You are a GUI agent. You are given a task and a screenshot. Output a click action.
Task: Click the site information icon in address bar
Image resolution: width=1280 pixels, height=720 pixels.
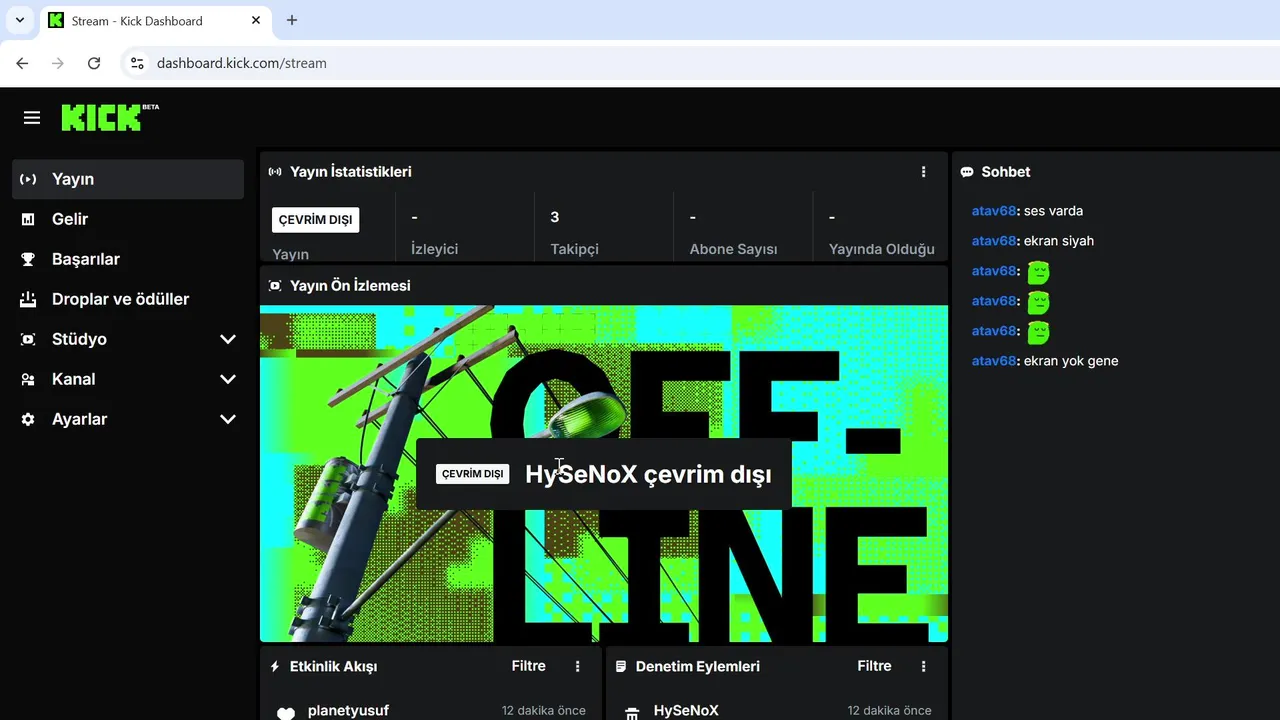[x=138, y=63]
